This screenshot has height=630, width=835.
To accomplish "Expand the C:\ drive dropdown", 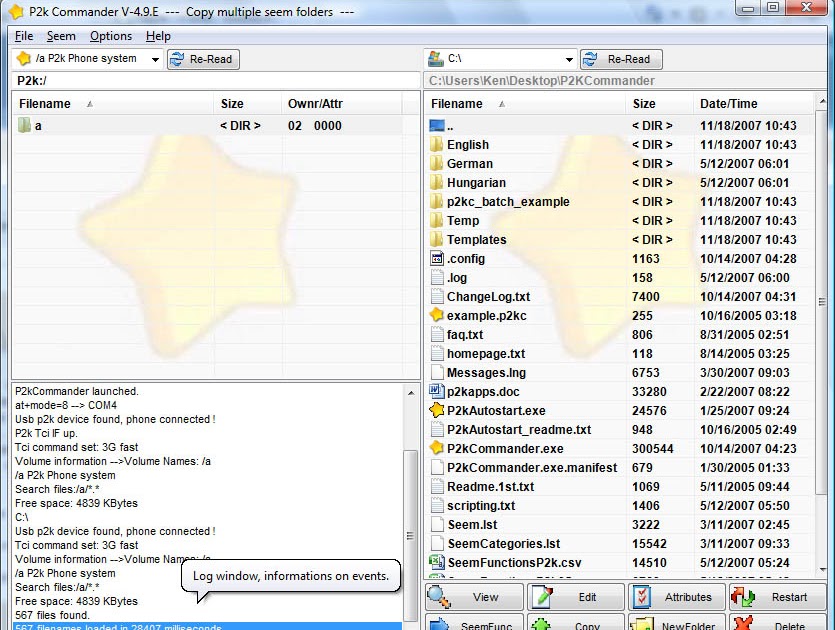I will (x=569, y=59).
